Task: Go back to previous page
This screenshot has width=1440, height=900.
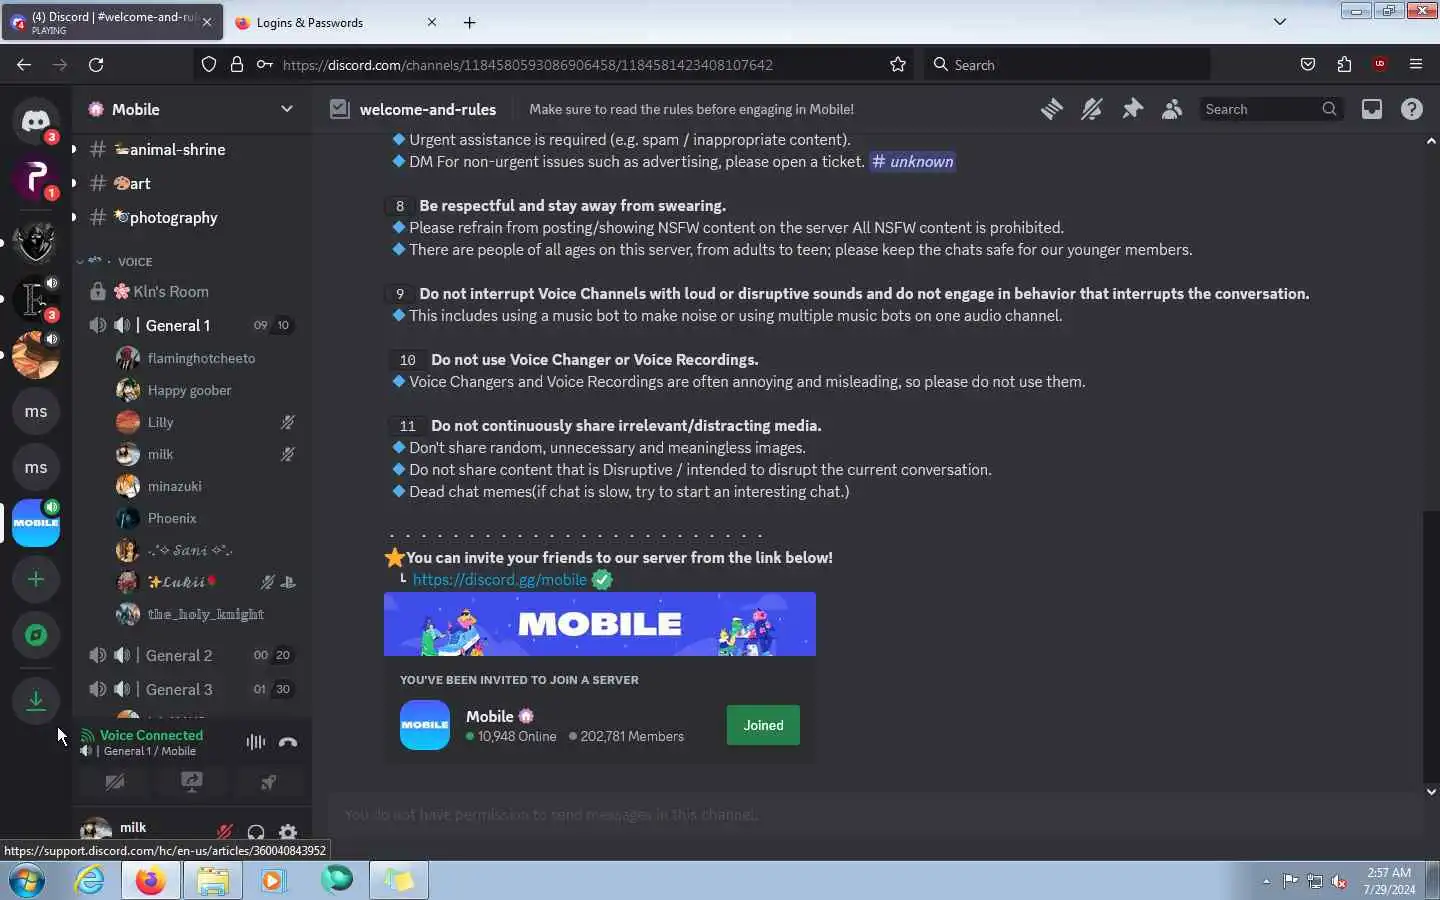Action: tap(24, 64)
